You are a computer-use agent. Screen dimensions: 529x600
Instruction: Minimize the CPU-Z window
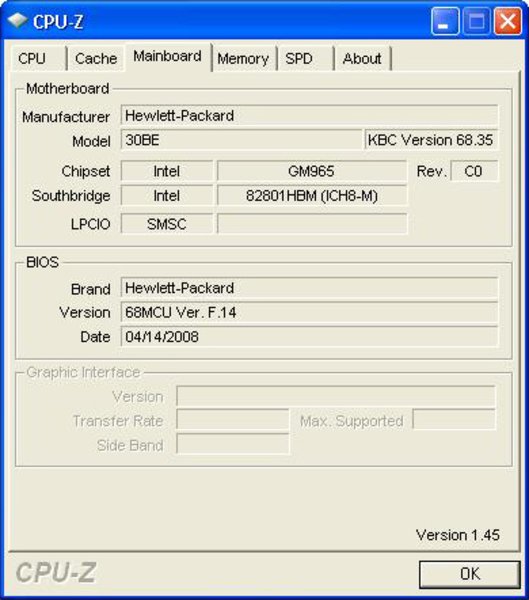coord(445,21)
